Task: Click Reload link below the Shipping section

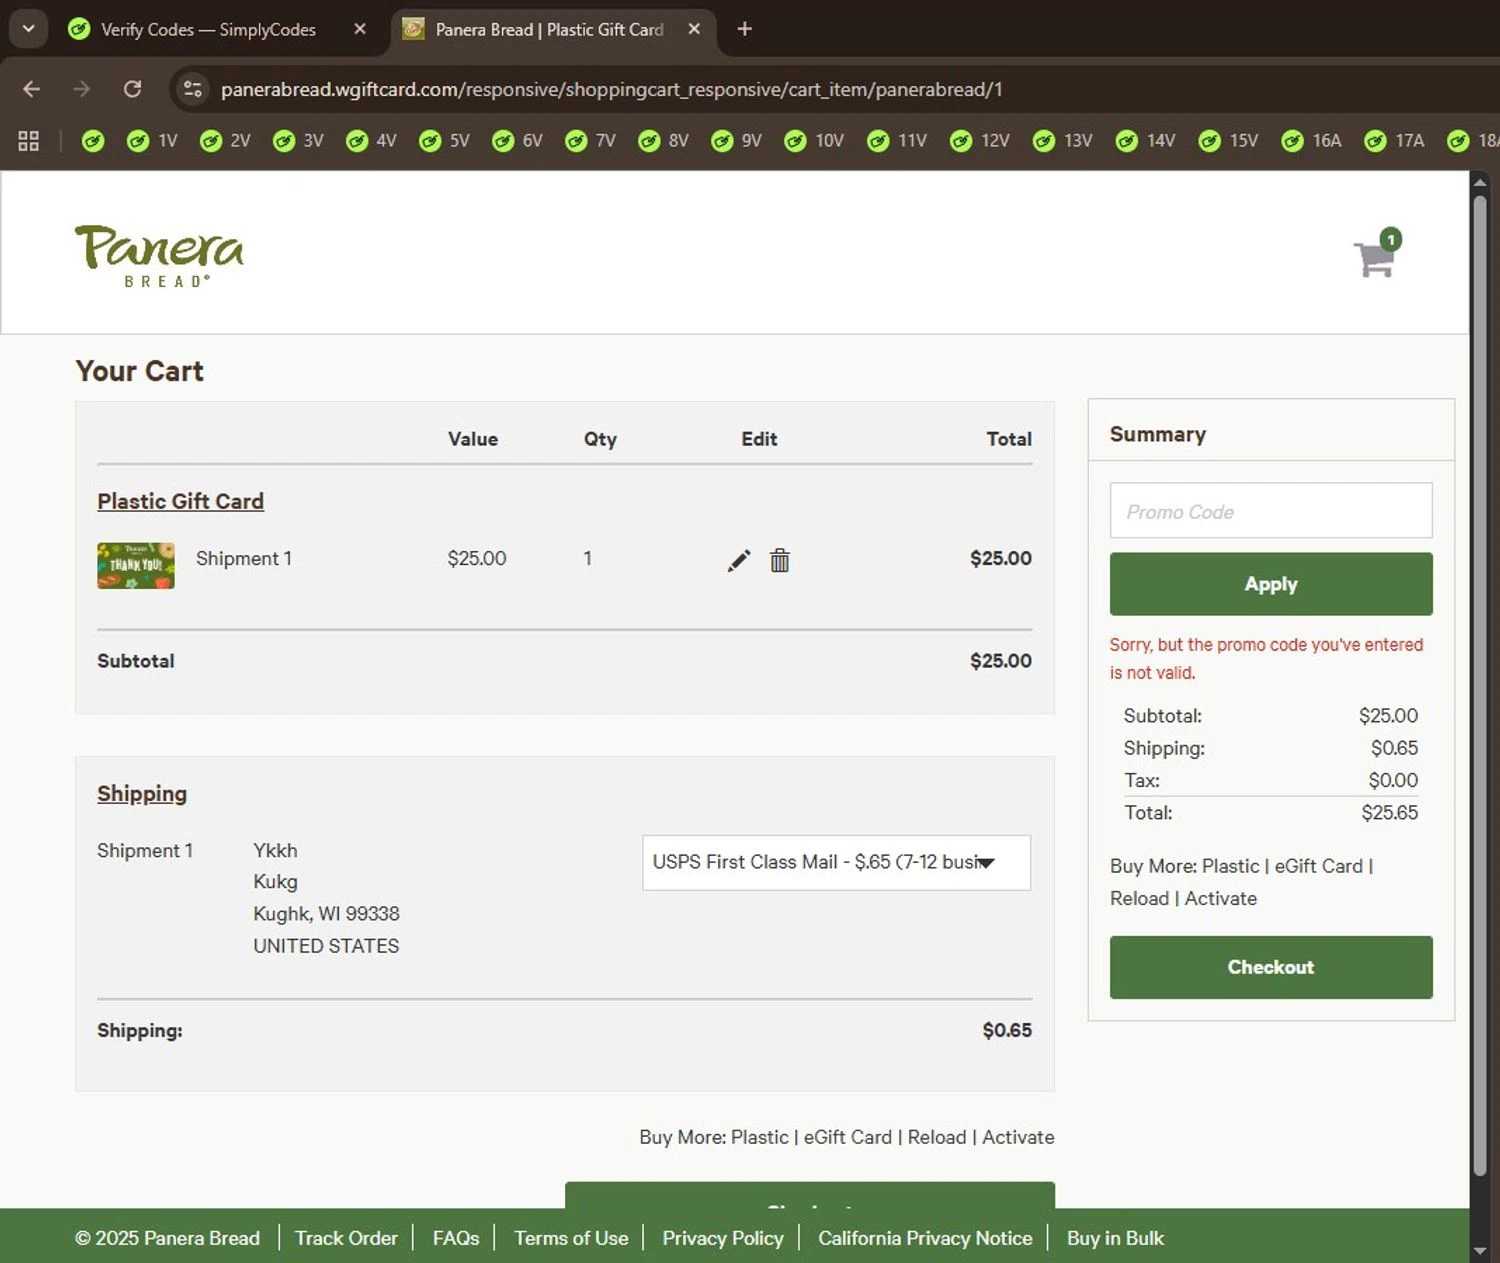Action: click(x=937, y=1137)
